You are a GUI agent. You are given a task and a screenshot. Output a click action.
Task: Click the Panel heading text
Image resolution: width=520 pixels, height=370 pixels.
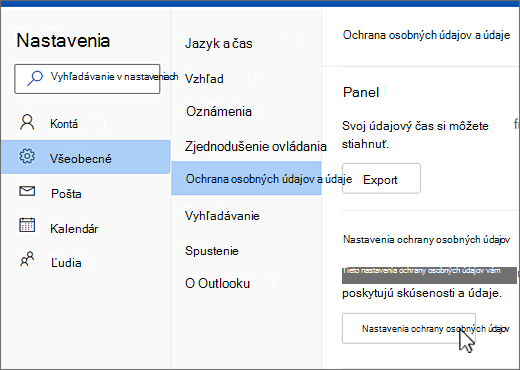361,92
